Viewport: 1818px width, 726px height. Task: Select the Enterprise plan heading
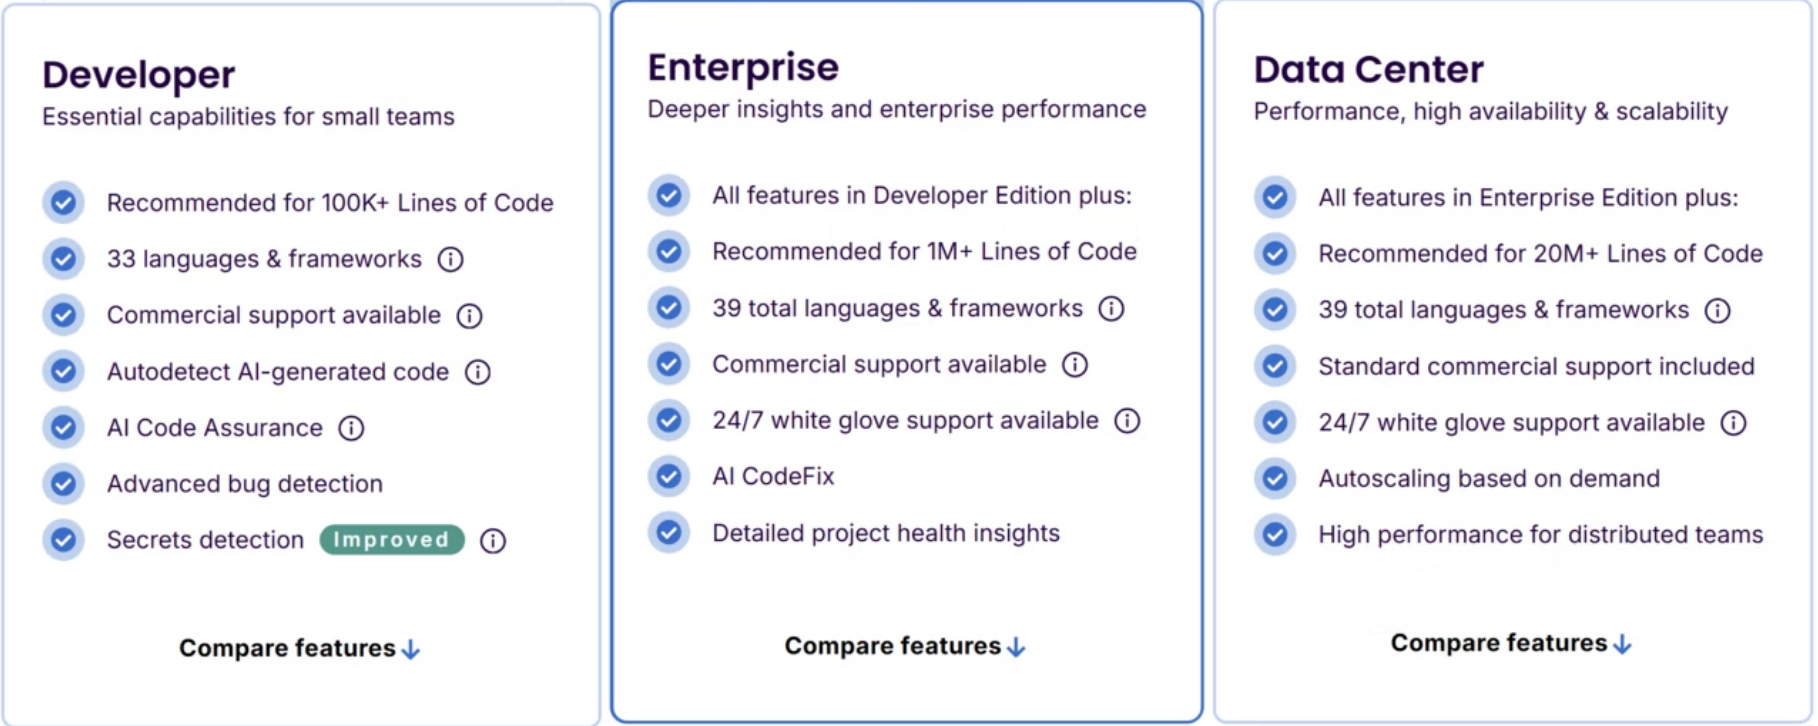[743, 68]
